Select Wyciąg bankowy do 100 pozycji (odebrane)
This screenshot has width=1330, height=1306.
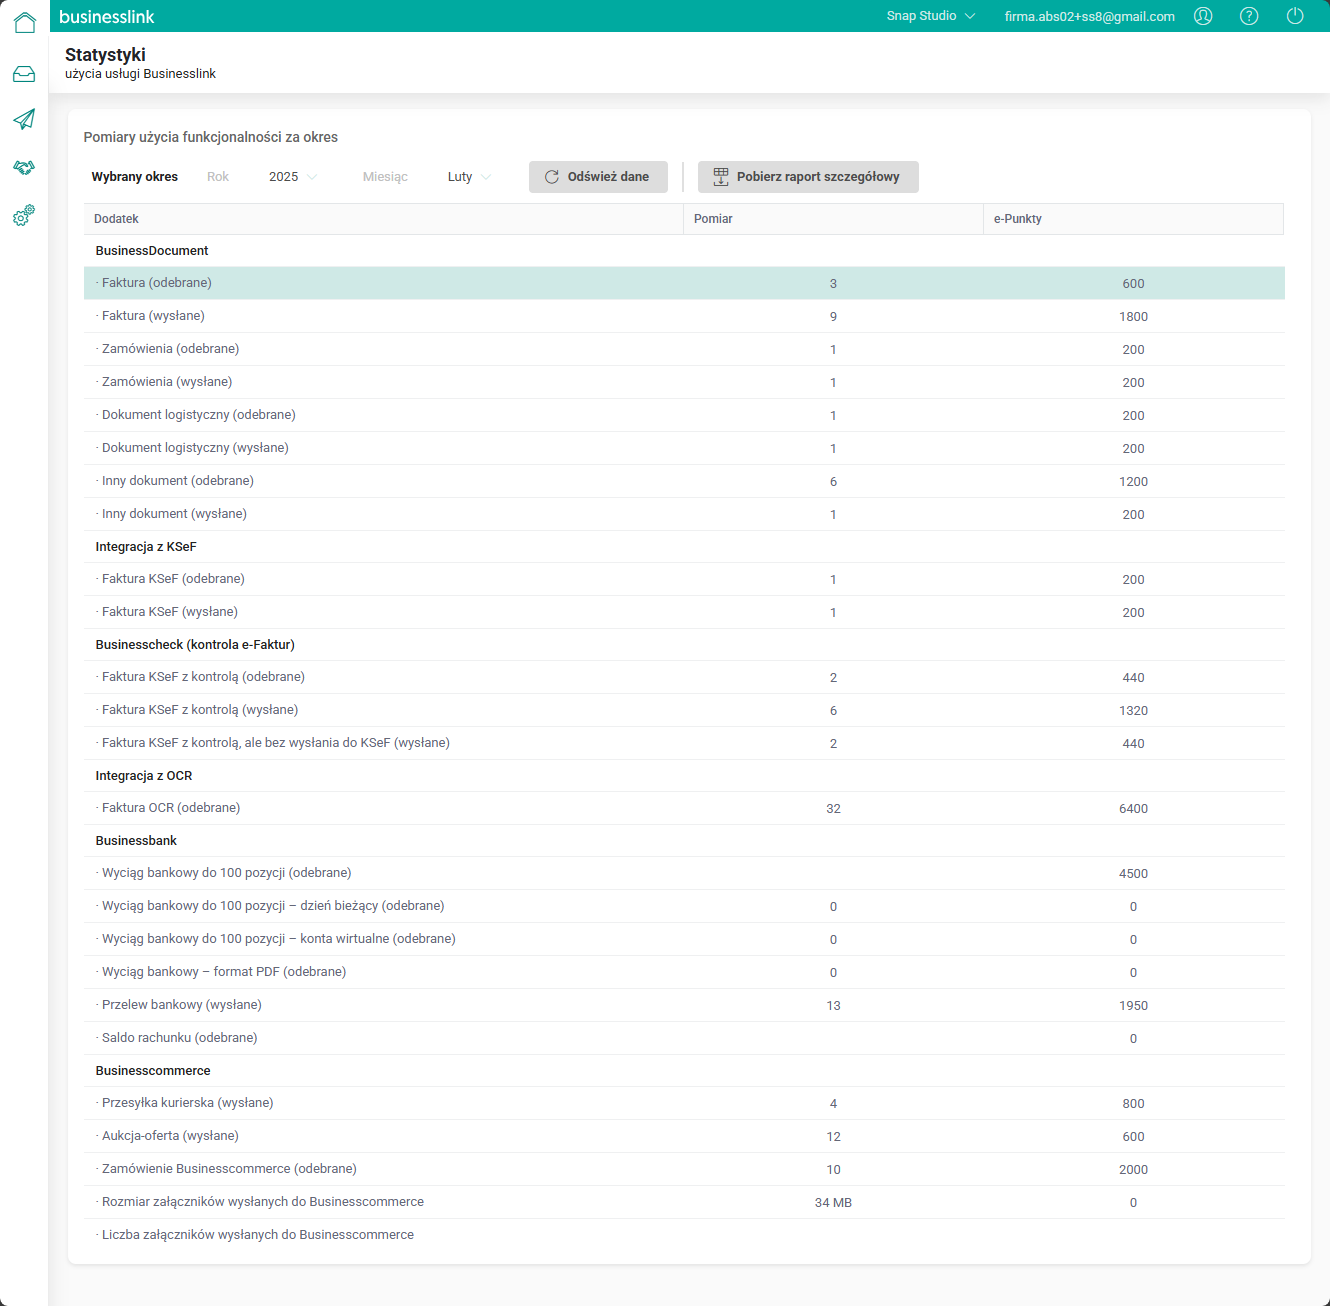pos(684,873)
